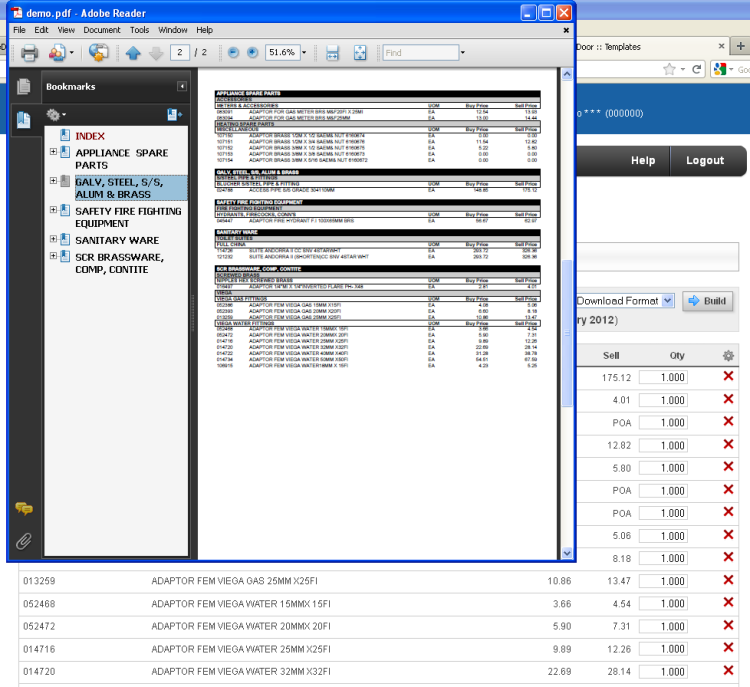Open the Pages thumbnail panel icon
Screen dimensions: 750x687
click(x=23, y=87)
